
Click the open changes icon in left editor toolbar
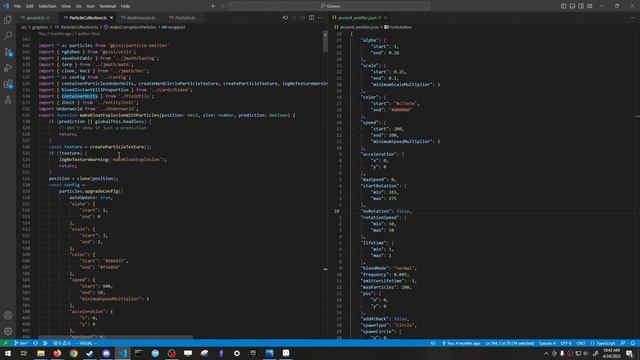[x=285, y=18]
